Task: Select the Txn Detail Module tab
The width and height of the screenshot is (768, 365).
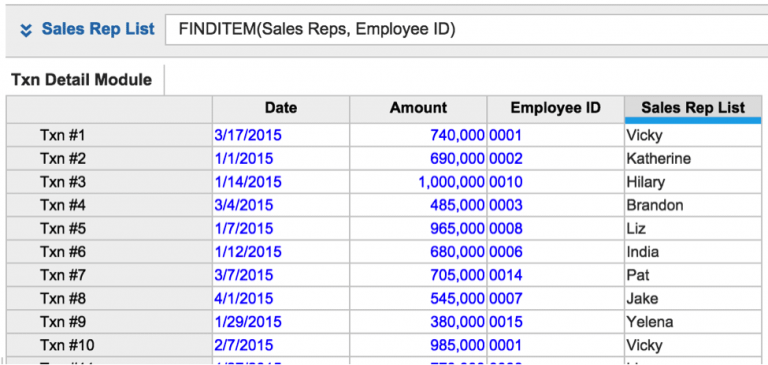Action: point(82,80)
